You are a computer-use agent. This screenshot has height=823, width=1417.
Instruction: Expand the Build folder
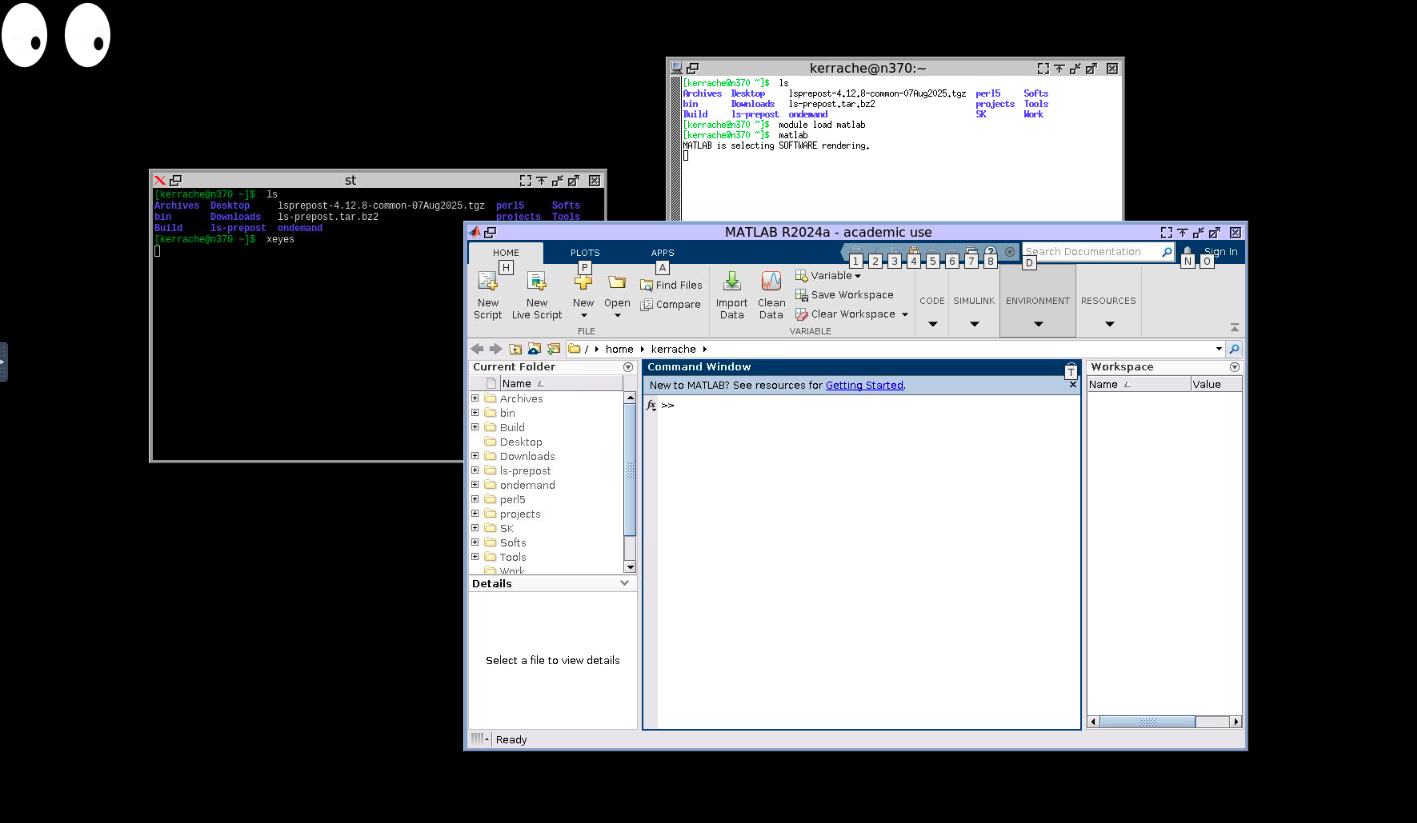pos(475,427)
